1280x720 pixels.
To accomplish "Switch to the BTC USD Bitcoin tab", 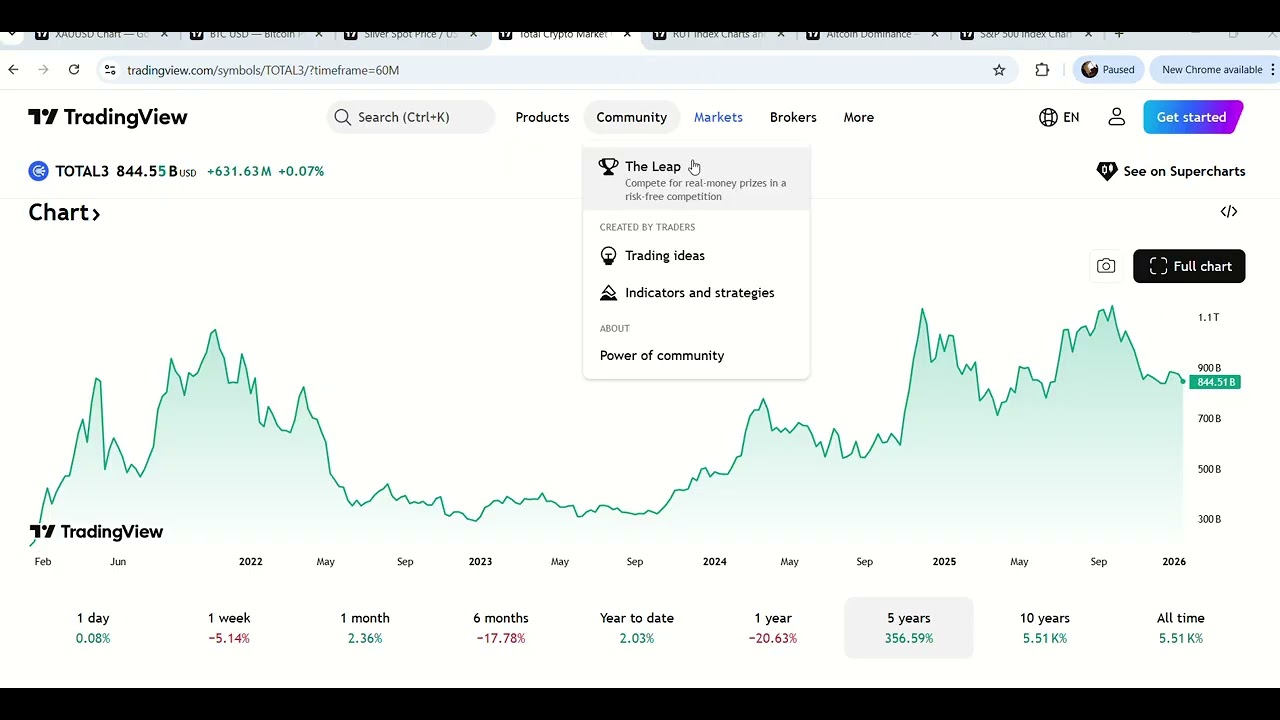I will click(254, 34).
